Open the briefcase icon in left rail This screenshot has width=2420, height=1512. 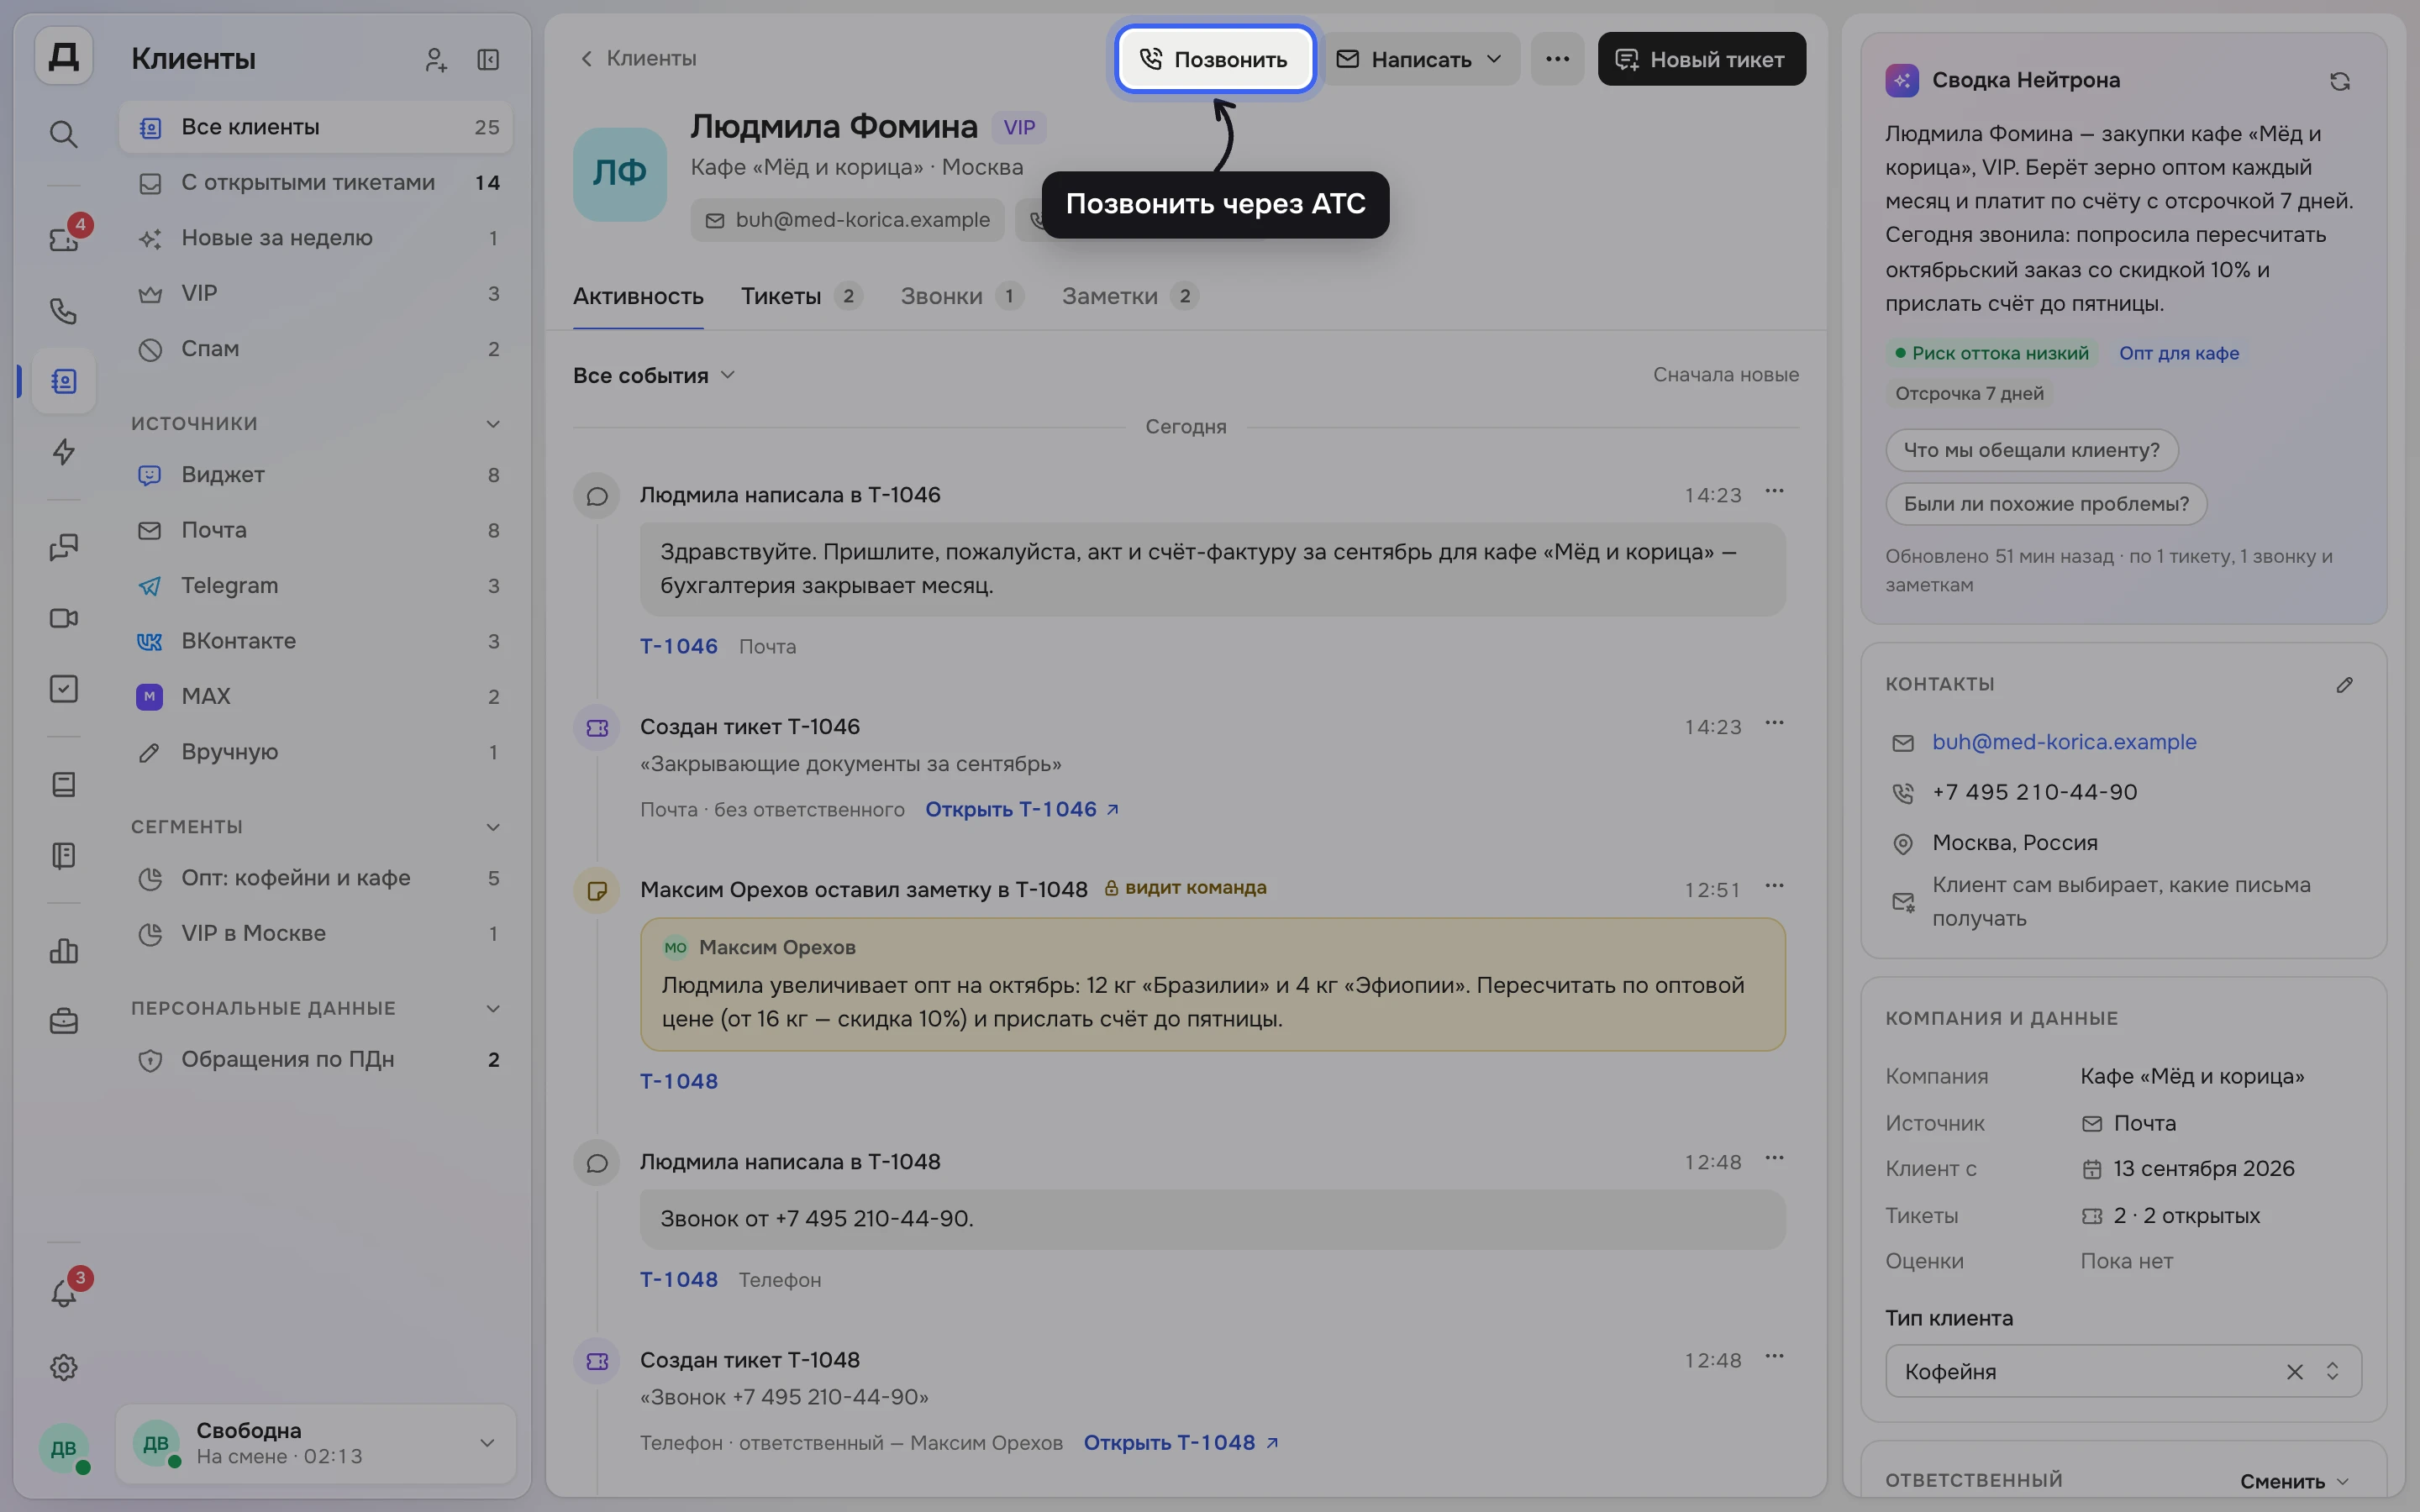63,1021
